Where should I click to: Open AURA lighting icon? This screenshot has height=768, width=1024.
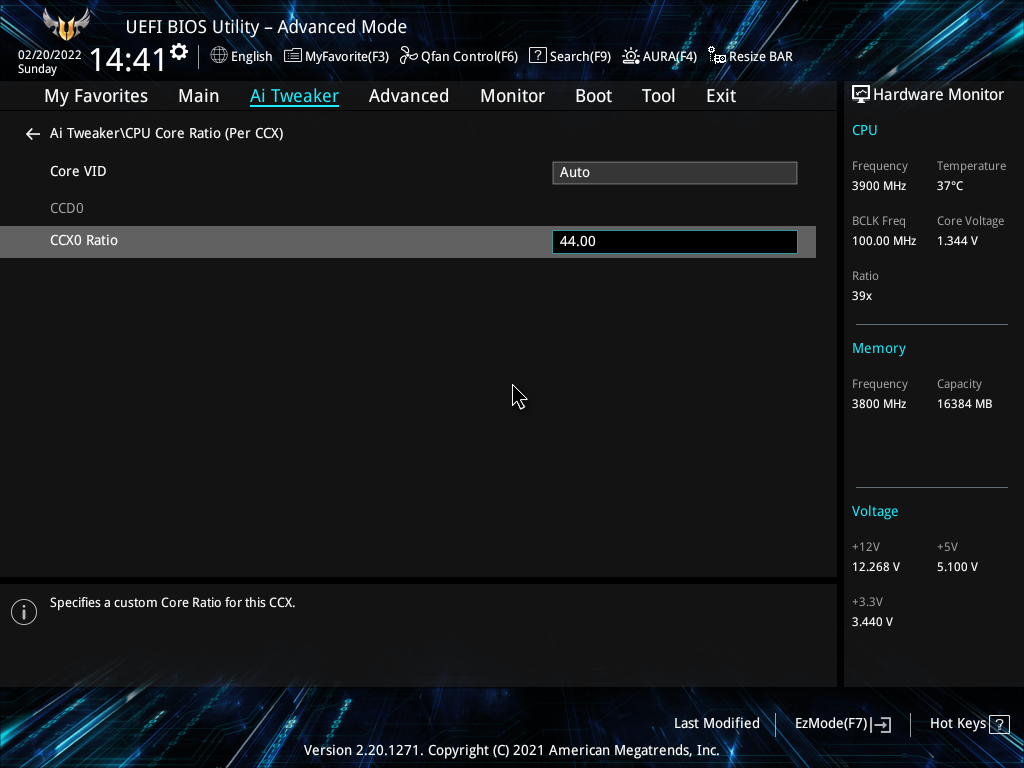coord(631,56)
